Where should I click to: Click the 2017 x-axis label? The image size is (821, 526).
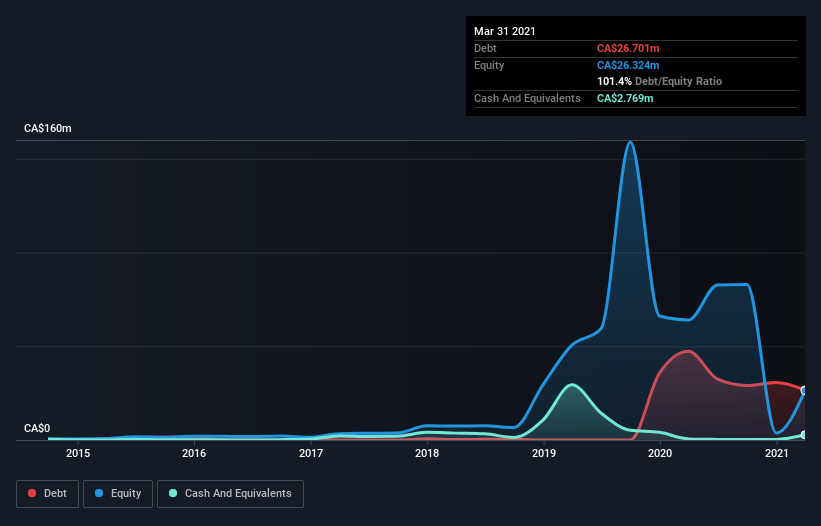coord(311,453)
